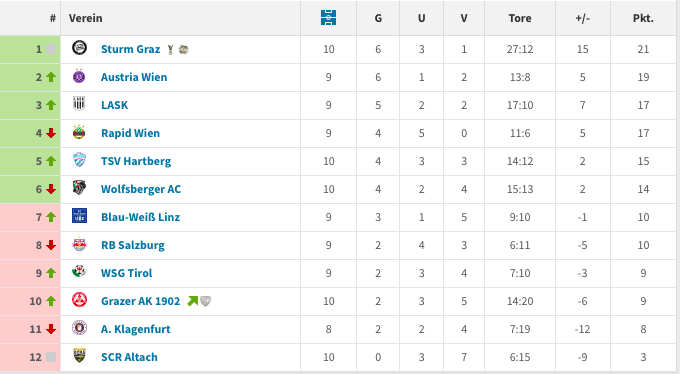This screenshot has height=374, width=680.
Task: Click the SCR Altach club crest
Action: click(x=79, y=356)
